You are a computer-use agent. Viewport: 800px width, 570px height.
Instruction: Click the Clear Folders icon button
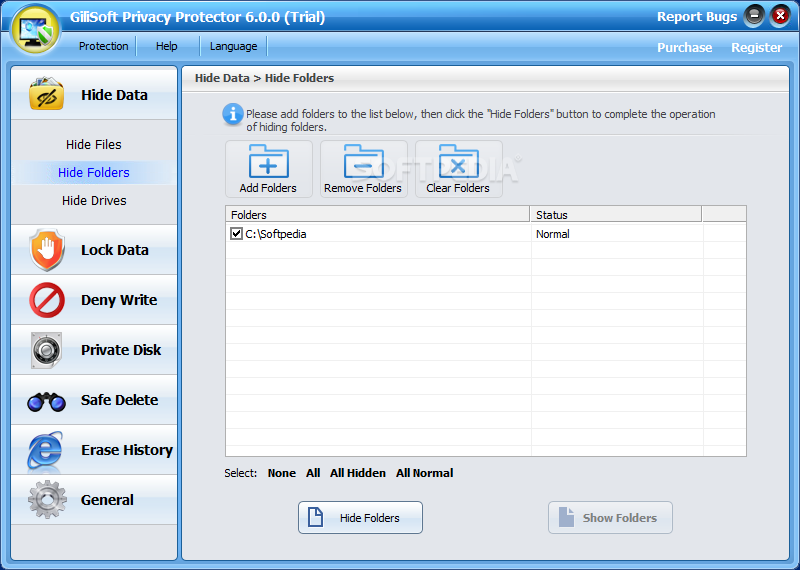[458, 169]
